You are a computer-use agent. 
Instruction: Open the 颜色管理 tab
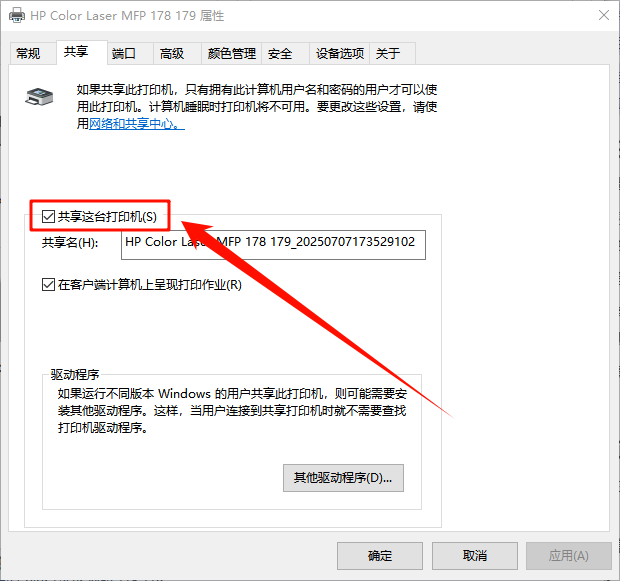point(232,53)
